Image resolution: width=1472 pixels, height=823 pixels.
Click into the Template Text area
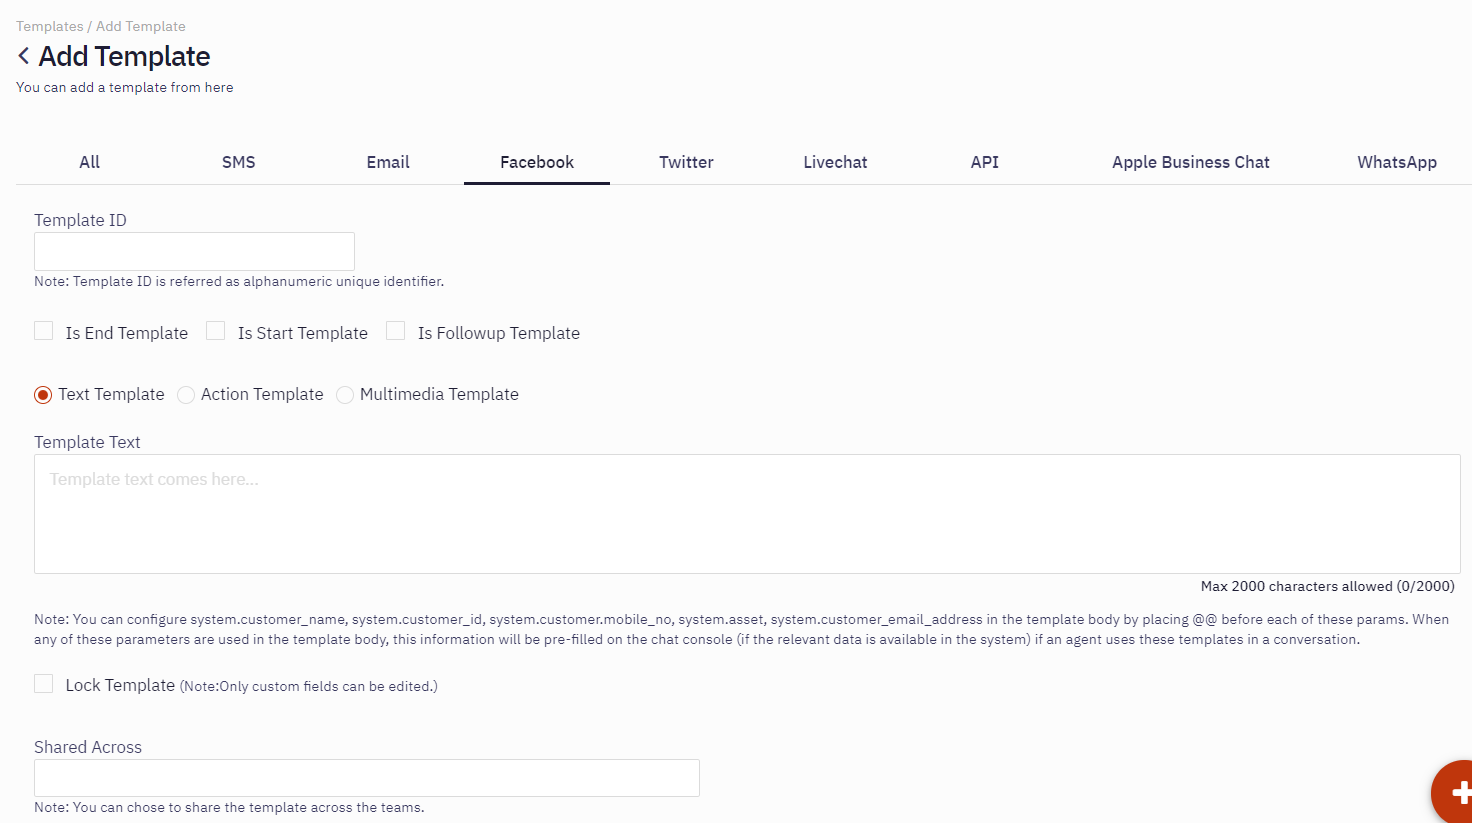click(x=747, y=514)
